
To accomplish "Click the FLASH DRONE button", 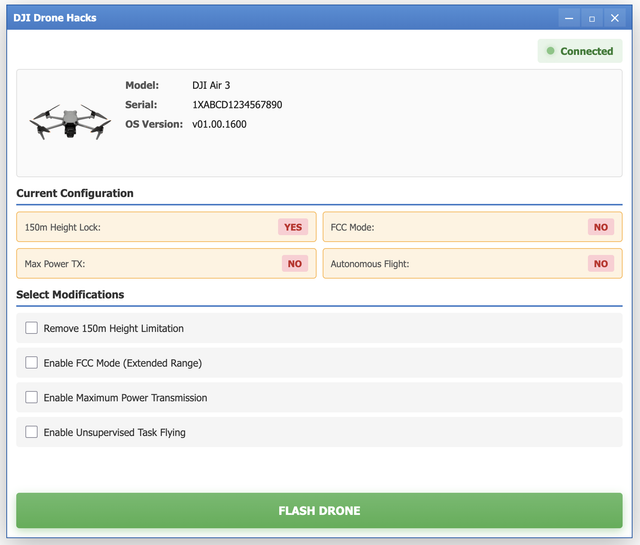I will tap(319, 510).
